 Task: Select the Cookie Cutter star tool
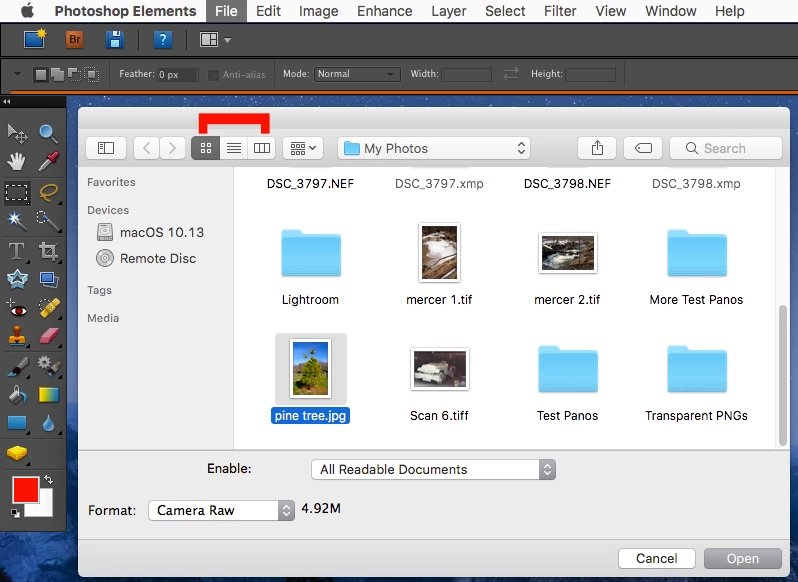click(x=17, y=279)
